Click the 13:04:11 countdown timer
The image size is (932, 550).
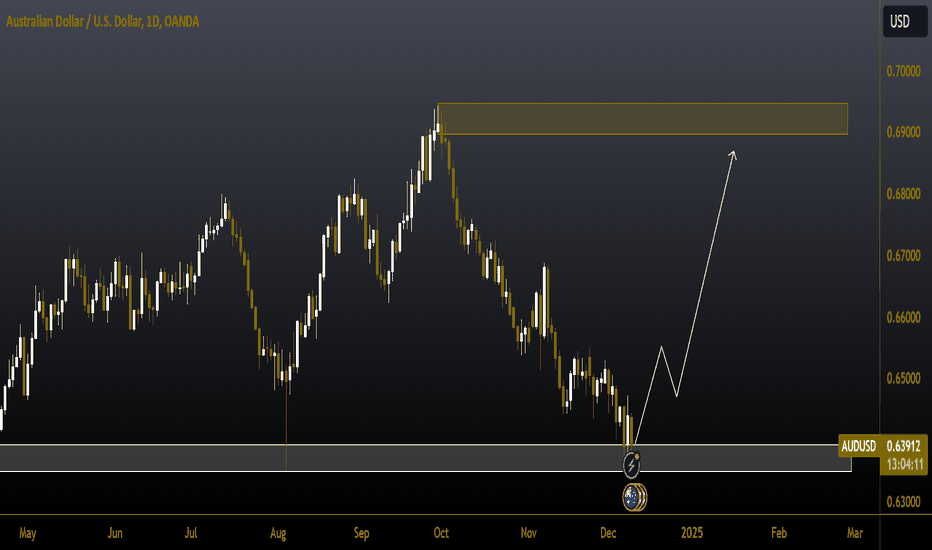point(905,464)
